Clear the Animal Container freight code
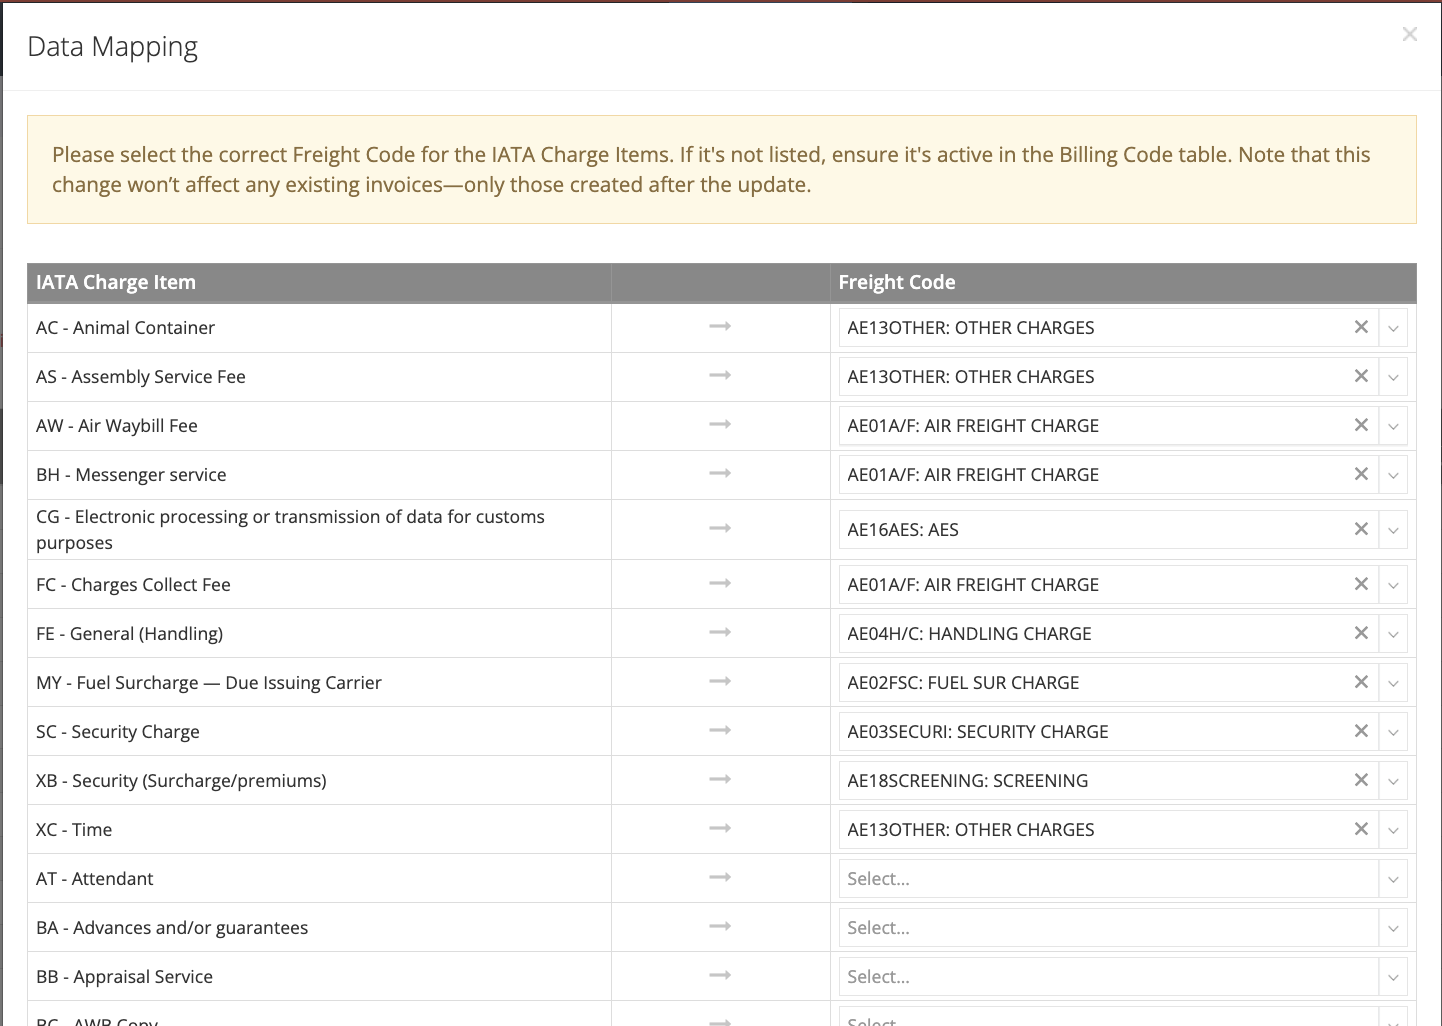This screenshot has width=1442, height=1026. (x=1360, y=327)
